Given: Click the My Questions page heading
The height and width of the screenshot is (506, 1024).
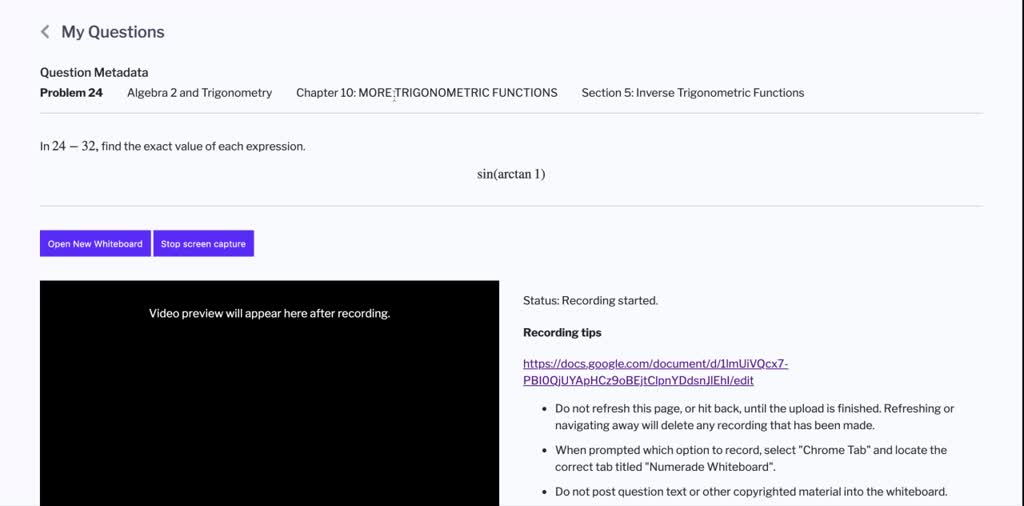Looking at the screenshot, I should [112, 32].
